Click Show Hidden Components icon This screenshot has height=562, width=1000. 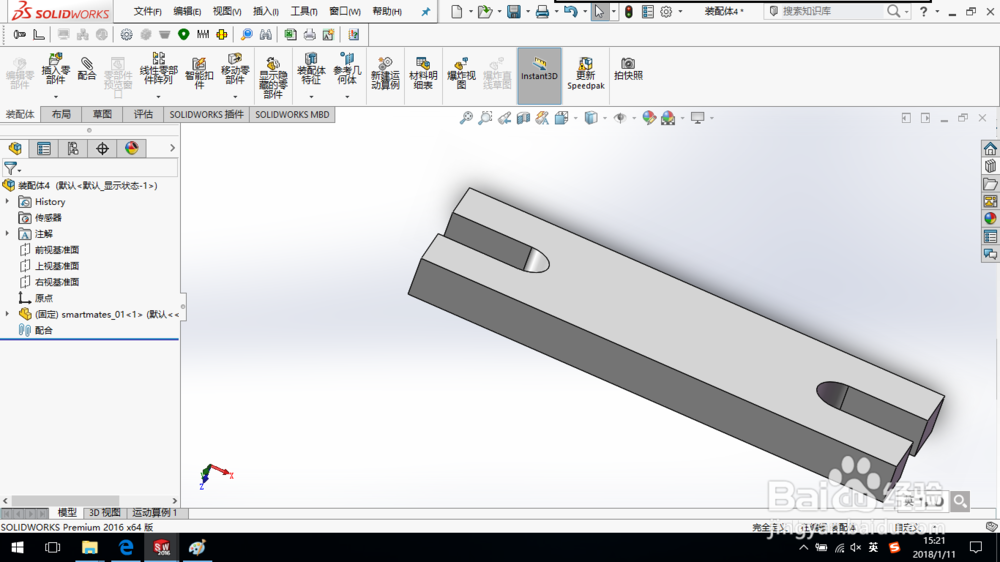[x=273, y=78]
